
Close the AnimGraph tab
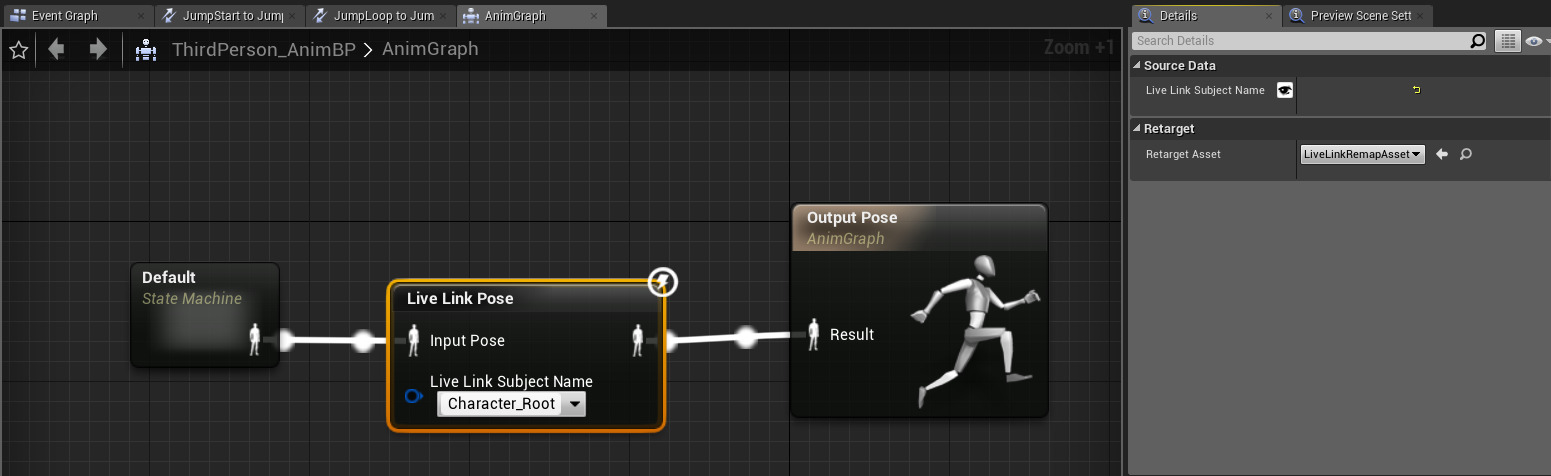click(x=595, y=17)
